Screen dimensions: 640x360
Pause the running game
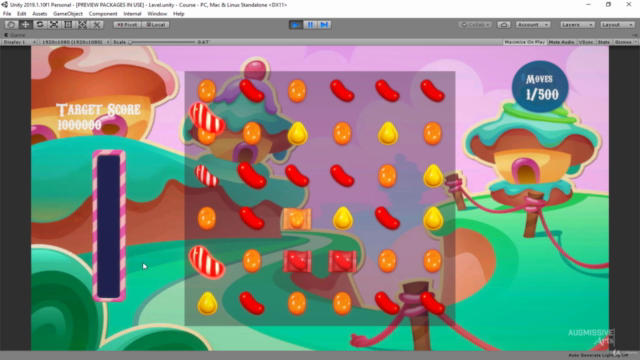pos(310,25)
